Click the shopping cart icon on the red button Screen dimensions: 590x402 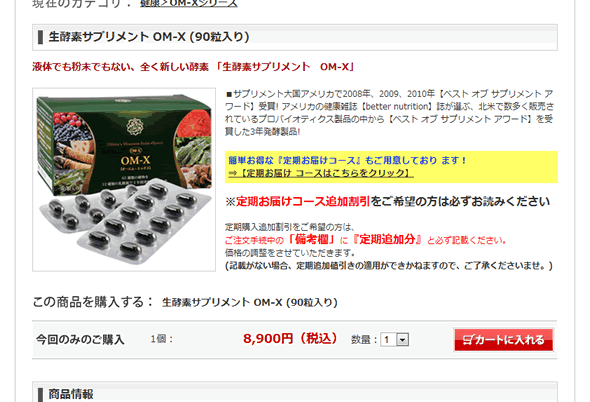(x=467, y=340)
